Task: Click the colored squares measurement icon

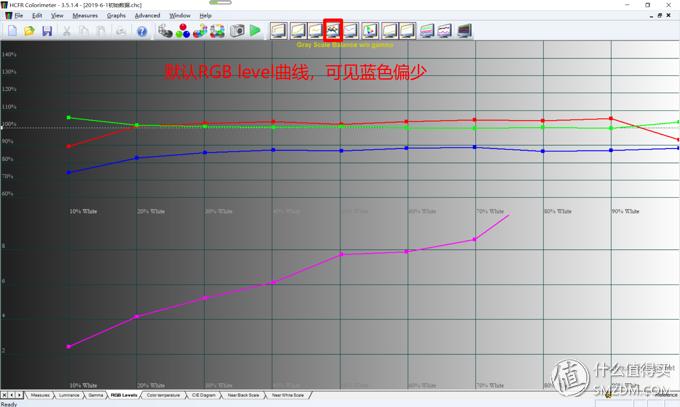Action: [x=218, y=31]
